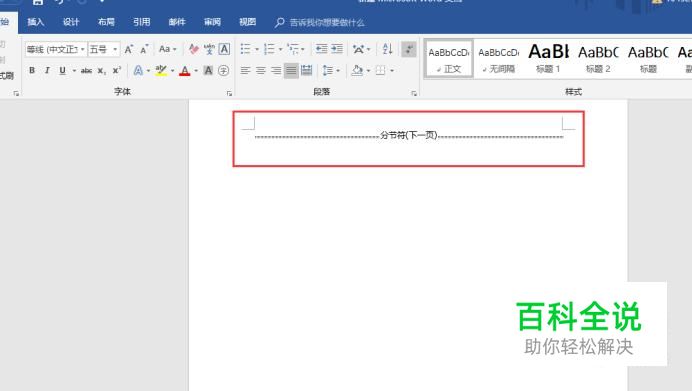Increase paragraph indent
This screenshot has height=391, width=692.
point(337,49)
